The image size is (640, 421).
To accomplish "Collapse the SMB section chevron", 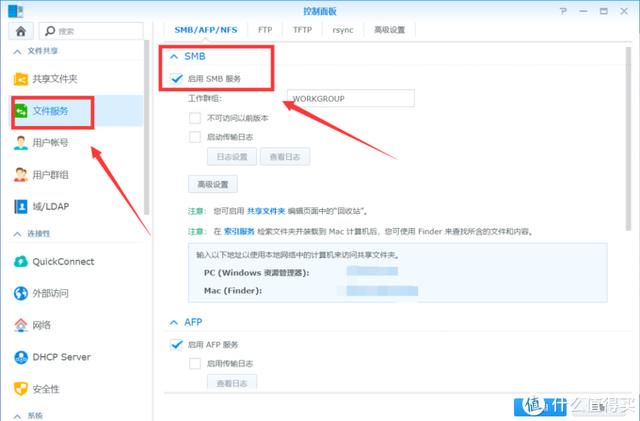I will tap(174, 56).
